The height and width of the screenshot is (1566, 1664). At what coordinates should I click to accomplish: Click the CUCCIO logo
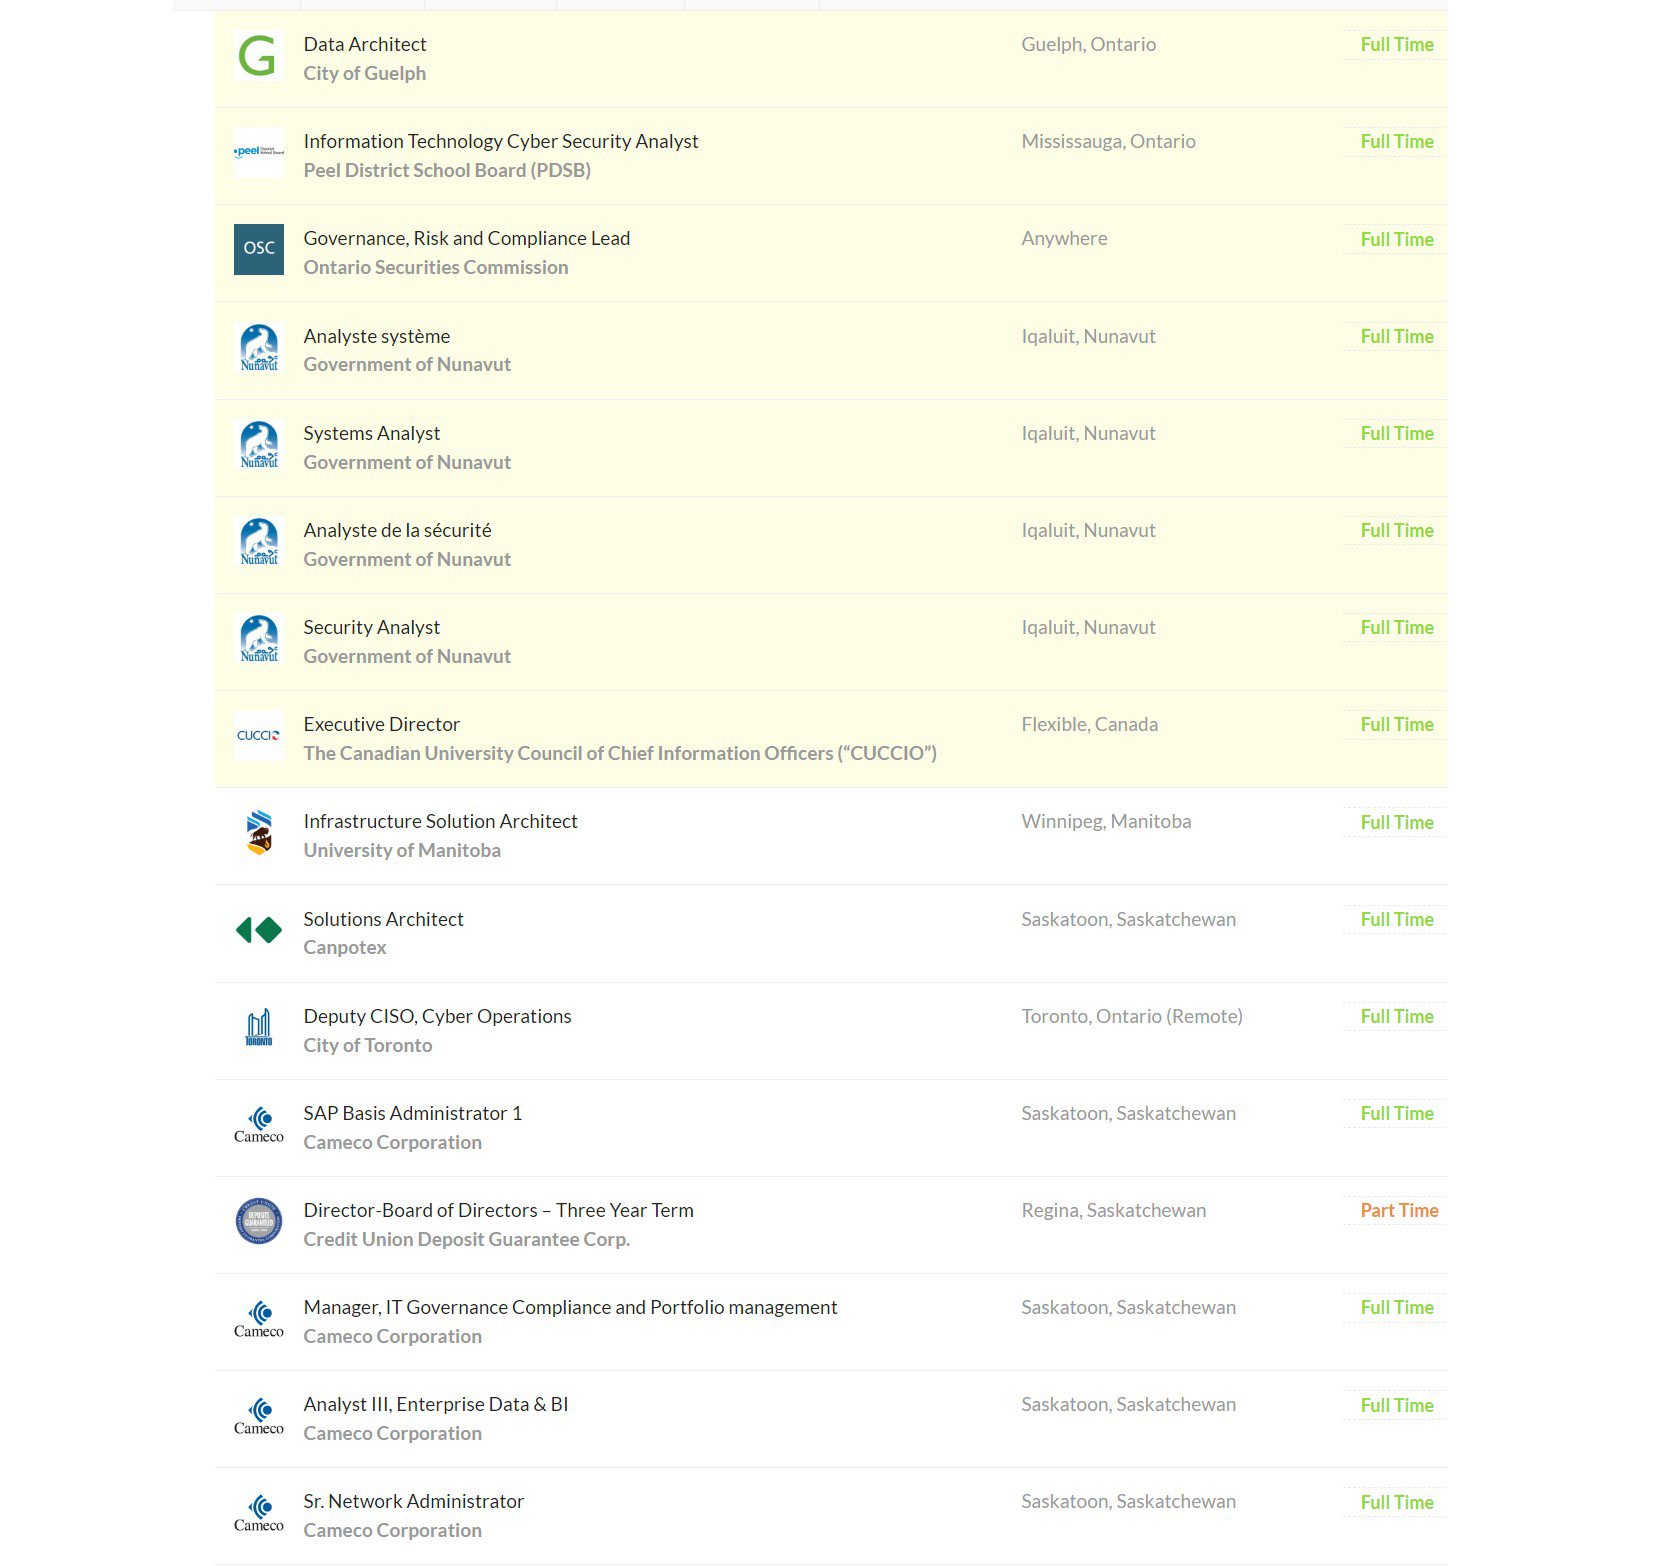[x=258, y=735]
